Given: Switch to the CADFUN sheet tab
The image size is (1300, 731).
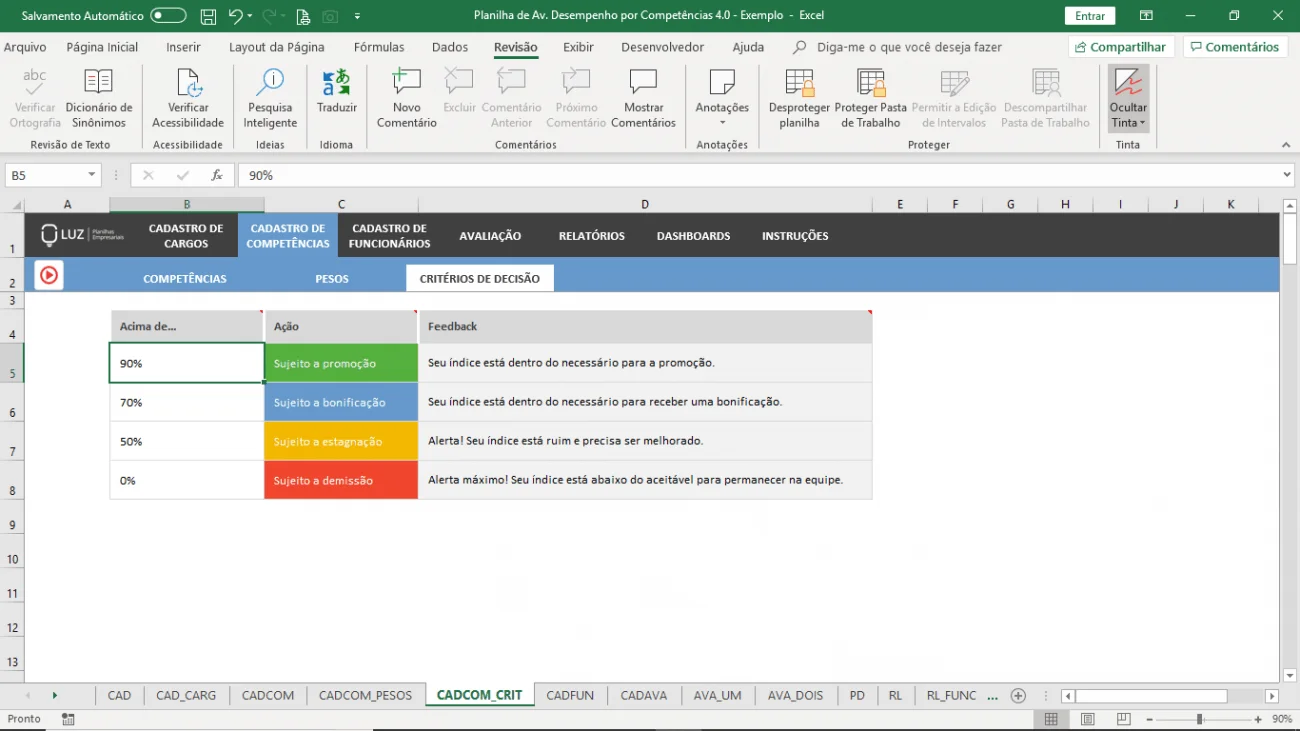Looking at the screenshot, I should click(x=570, y=695).
